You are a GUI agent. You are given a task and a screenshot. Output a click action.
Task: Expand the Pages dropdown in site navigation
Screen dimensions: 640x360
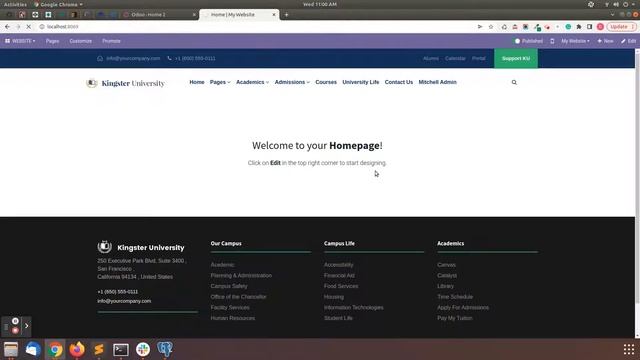(x=220, y=82)
